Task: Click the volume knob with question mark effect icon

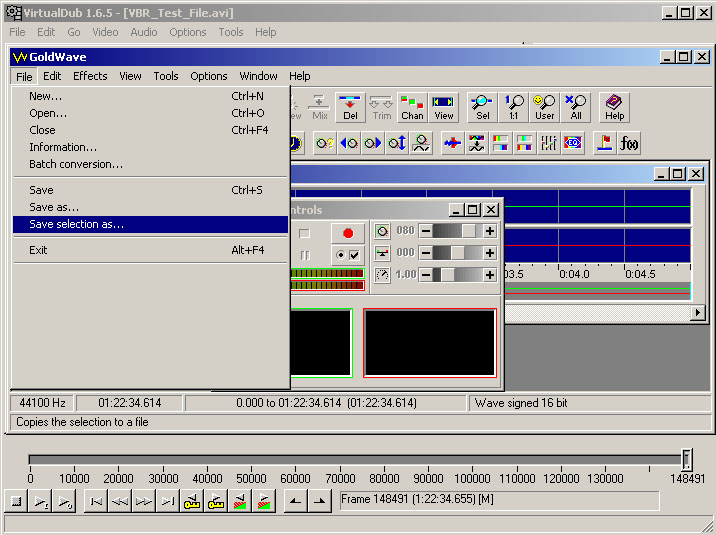Action: tap(325, 143)
